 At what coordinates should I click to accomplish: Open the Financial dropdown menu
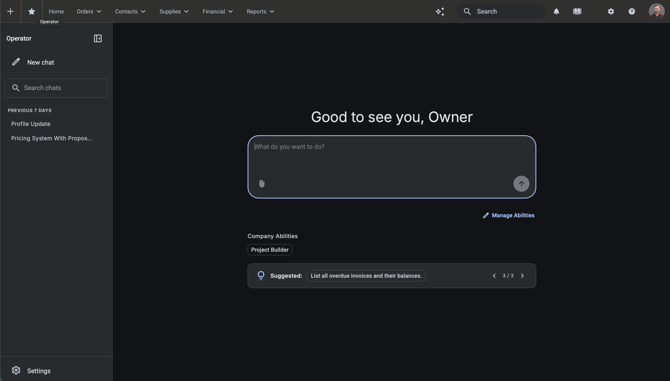217,12
